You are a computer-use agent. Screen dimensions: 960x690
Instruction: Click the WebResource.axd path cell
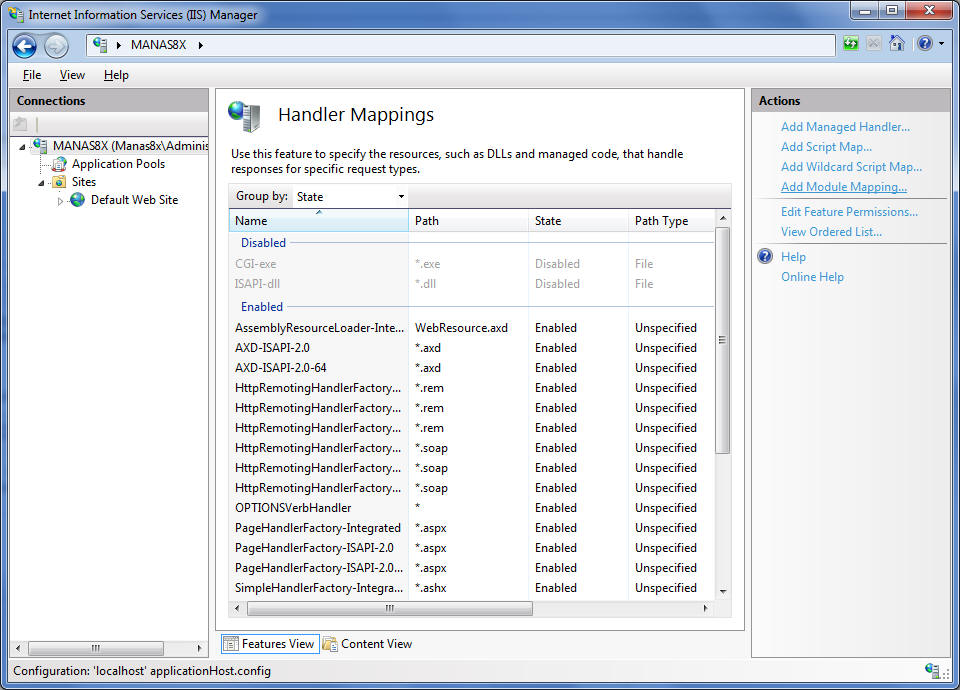461,328
